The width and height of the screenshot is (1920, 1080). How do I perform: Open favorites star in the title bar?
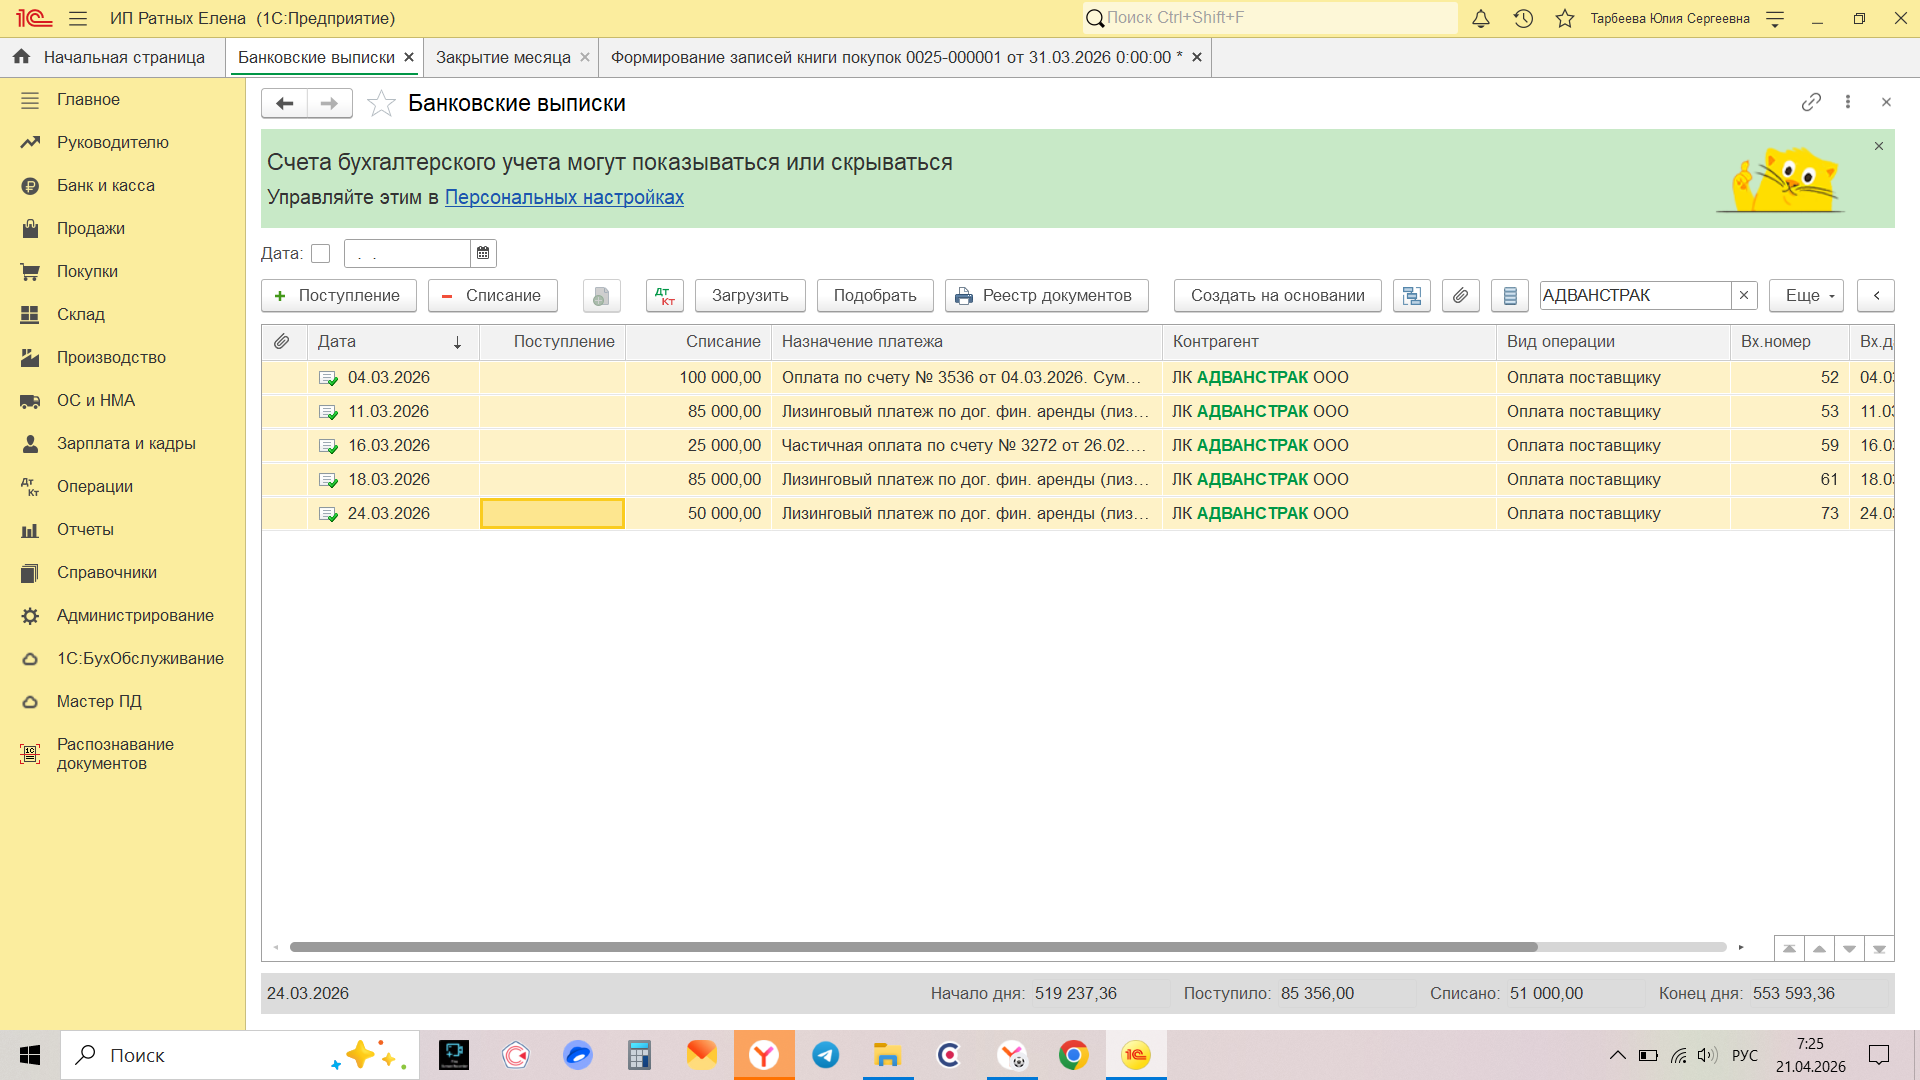(1565, 18)
